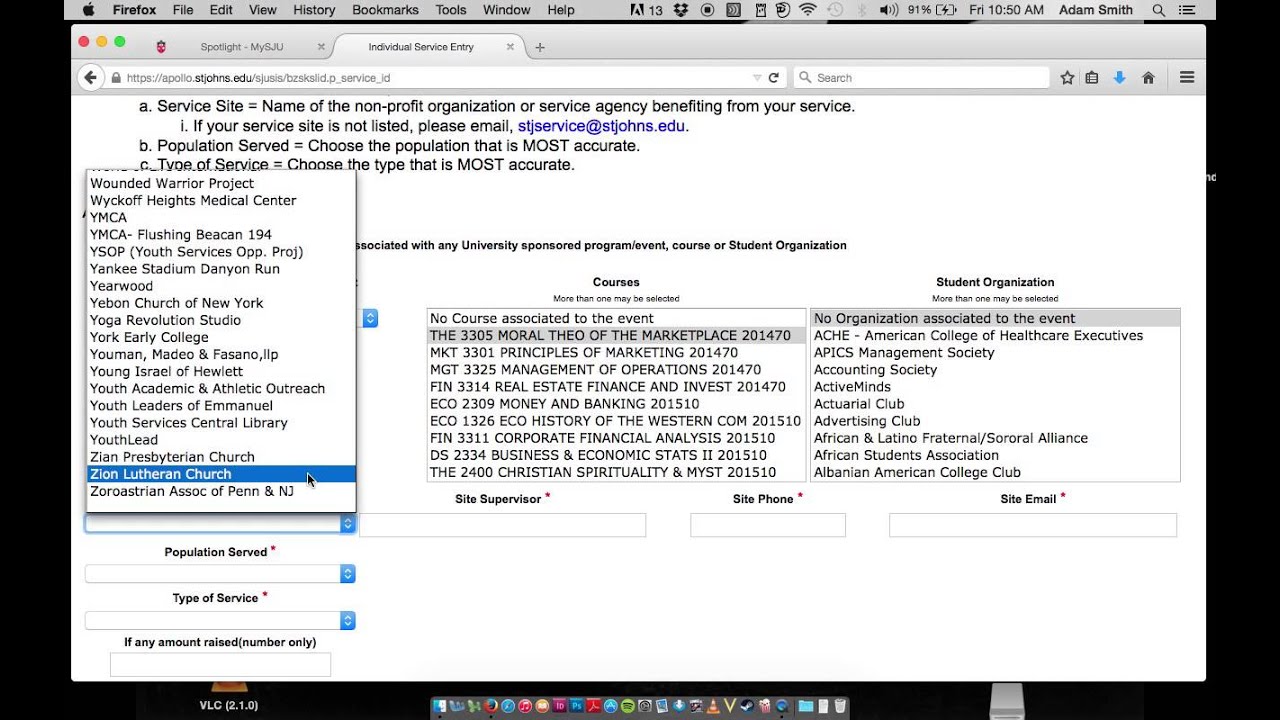Open Finder from the Dock
Viewport: 1280px width, 720px height.
pyautogui.click(x=440, y=707)
